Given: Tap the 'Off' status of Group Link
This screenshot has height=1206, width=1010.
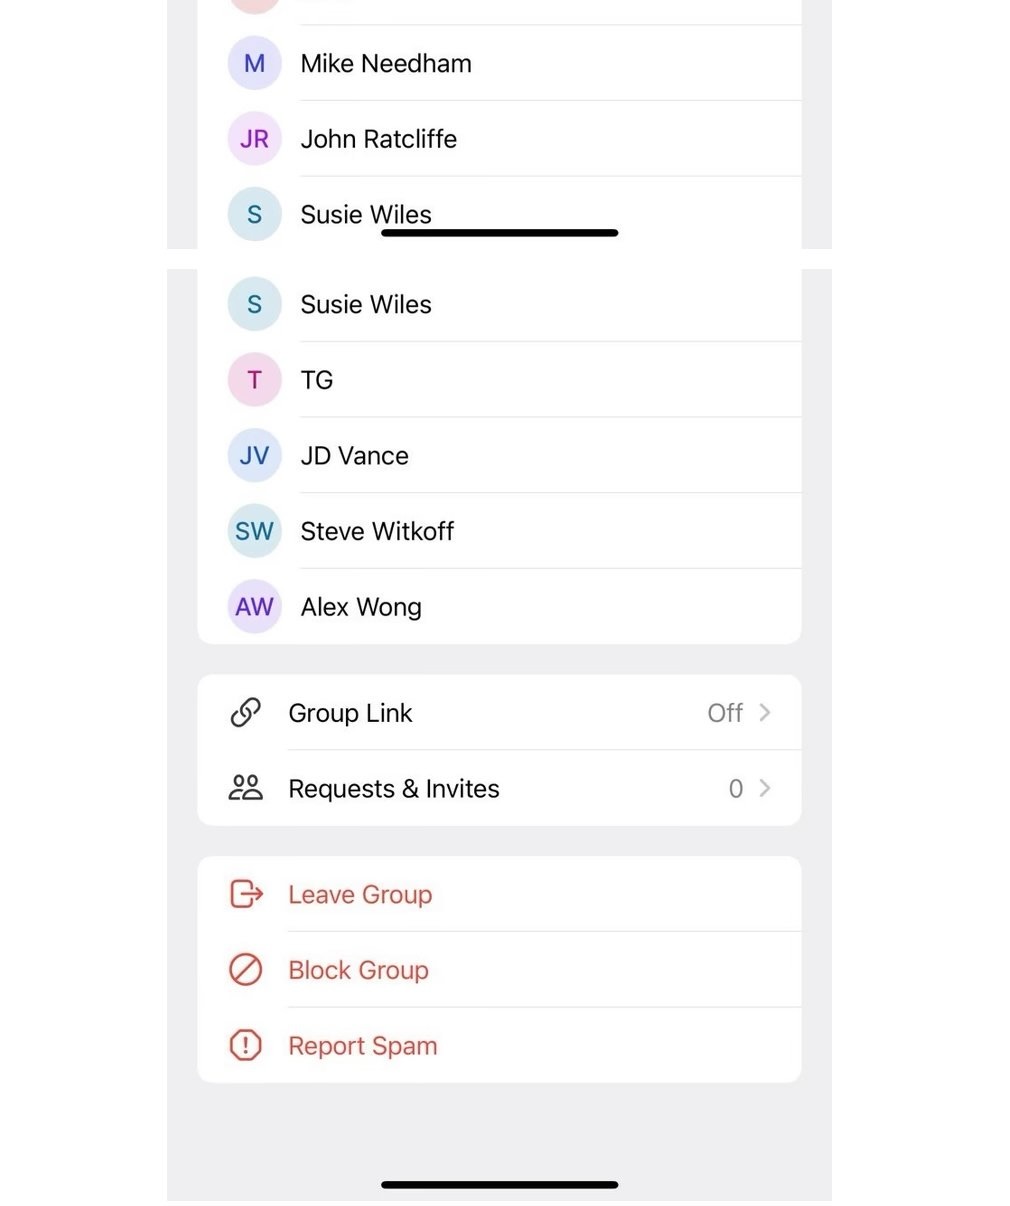Looking at the screenshot, I should (725, 713).
